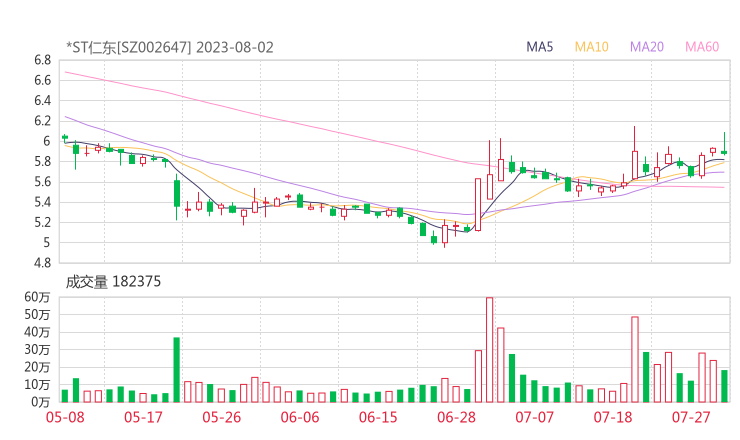Click the 05-17 date axis label
Screen dimensions: 740x440
[x=143, y=417]
